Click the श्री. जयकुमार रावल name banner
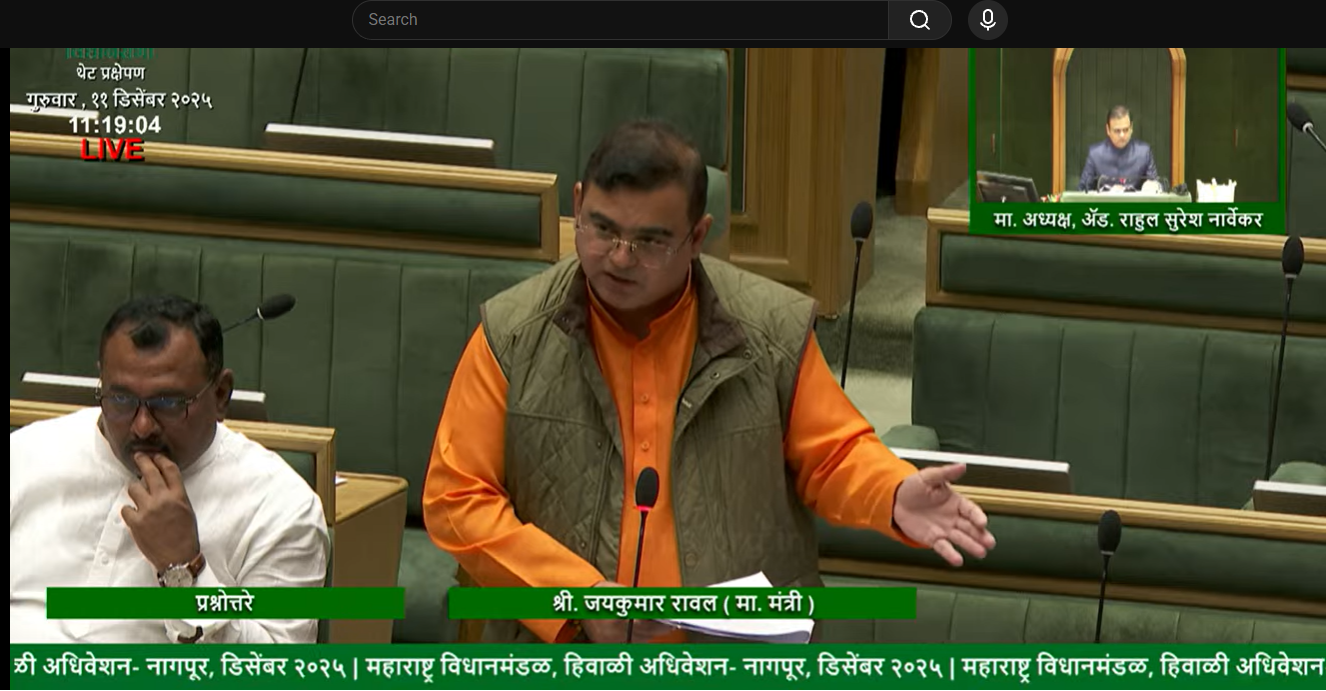1326x691 pixels. [x=682, y=603]
